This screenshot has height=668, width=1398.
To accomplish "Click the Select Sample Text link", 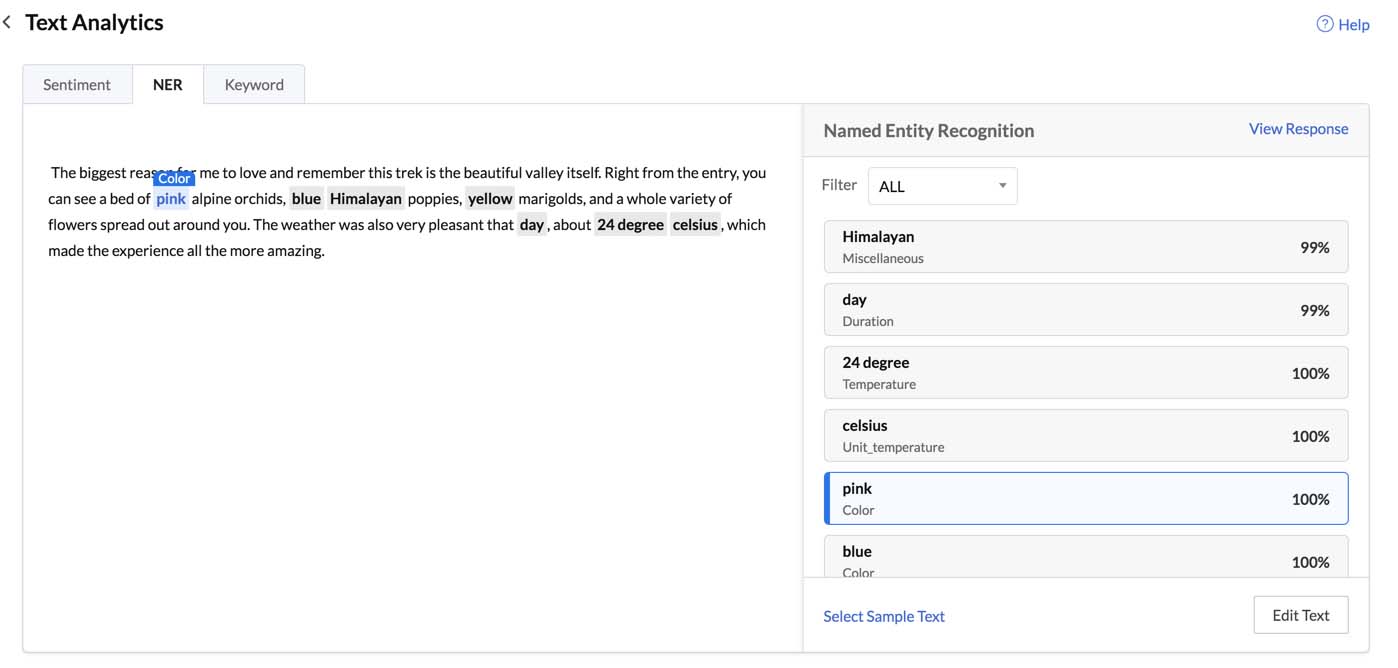I will 884,616.
